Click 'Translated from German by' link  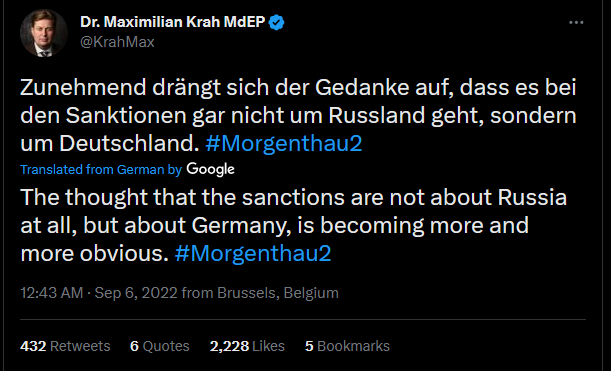(101, 170)
